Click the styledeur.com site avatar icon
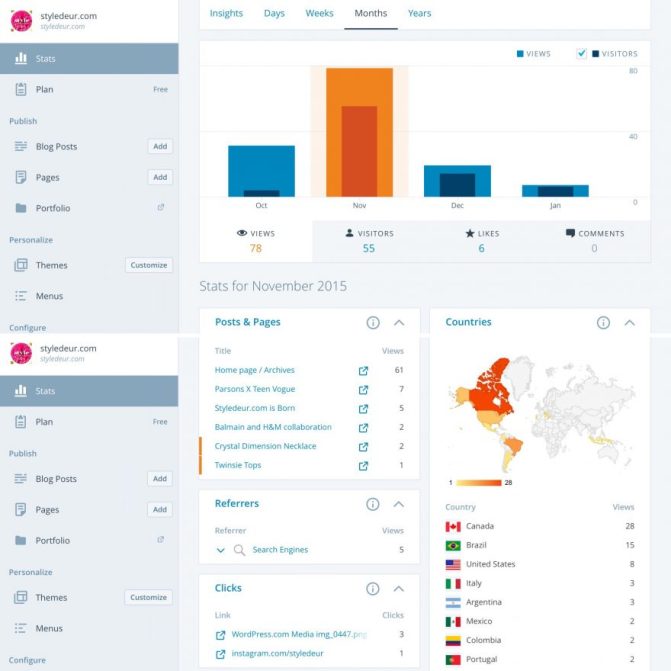The image size is (671, 671). tap(22, 20)
